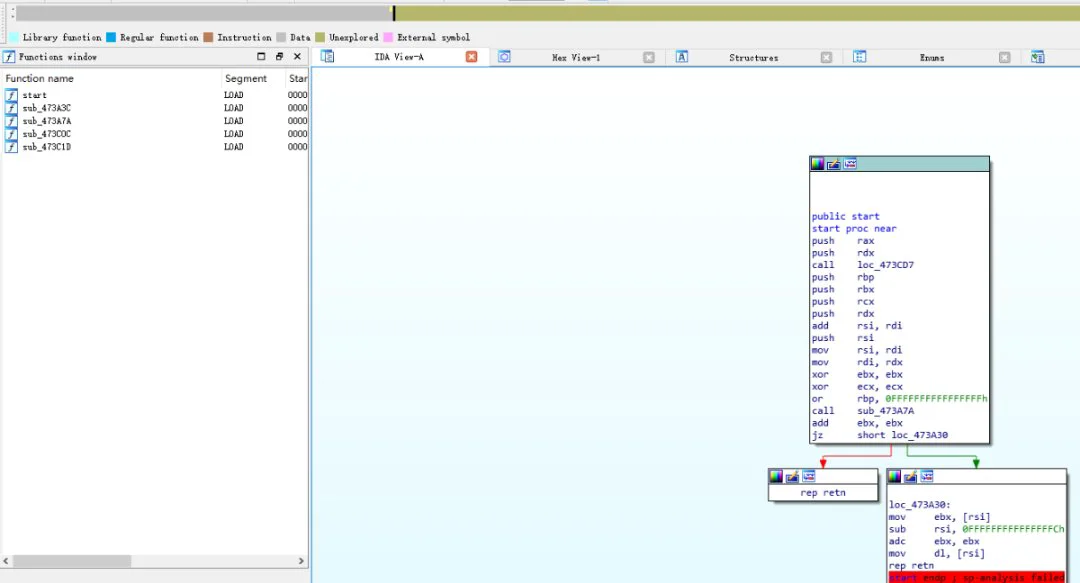1080x583 pixels.
Task: Click the IDA View-A tab icon
Action: (x=328, y=57)
